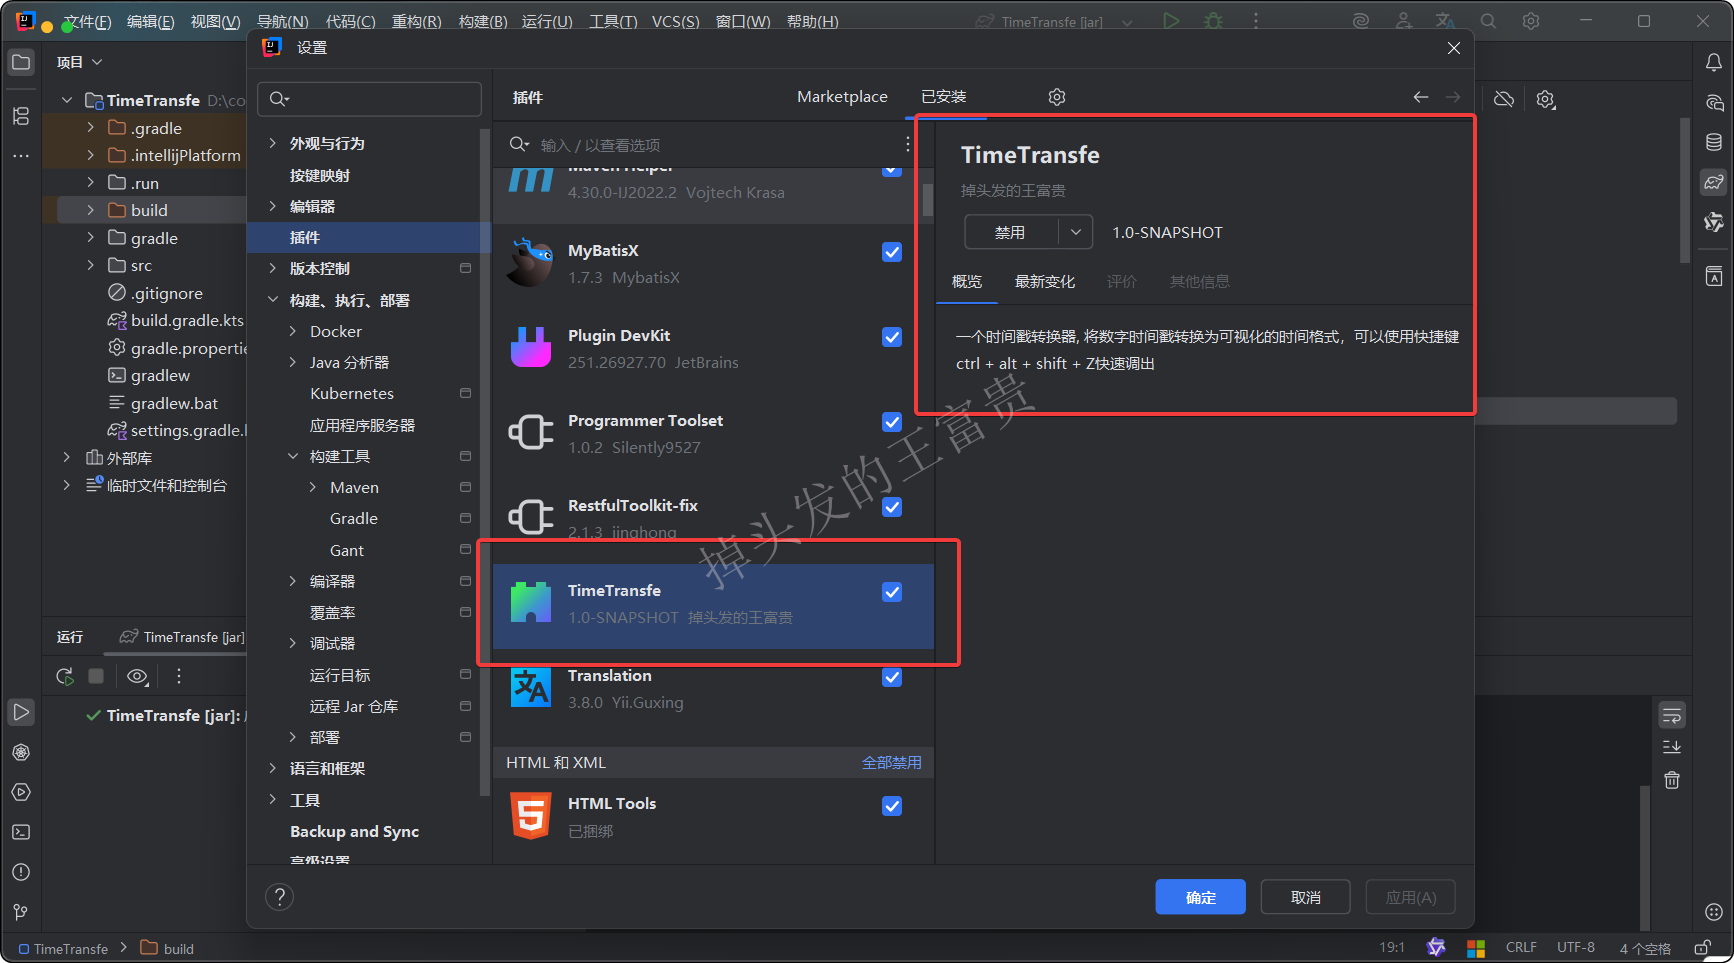
Task: Click the settings search field
Action: coord(370,99)
